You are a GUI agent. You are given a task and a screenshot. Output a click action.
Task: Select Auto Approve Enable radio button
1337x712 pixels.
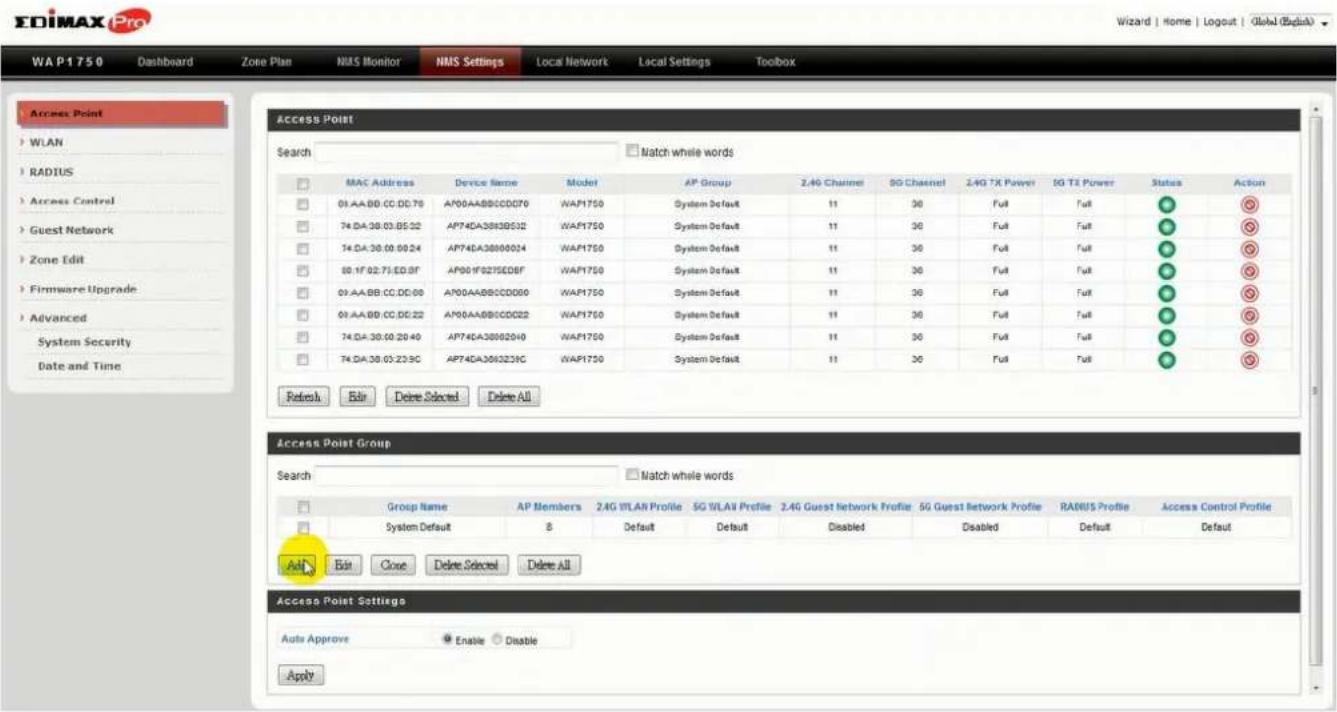click(x=448, y=639)
